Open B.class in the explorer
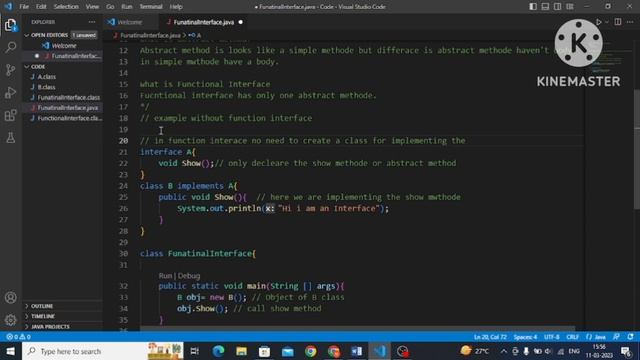Screen dimensions: 640x360 (x=46, y=87)
